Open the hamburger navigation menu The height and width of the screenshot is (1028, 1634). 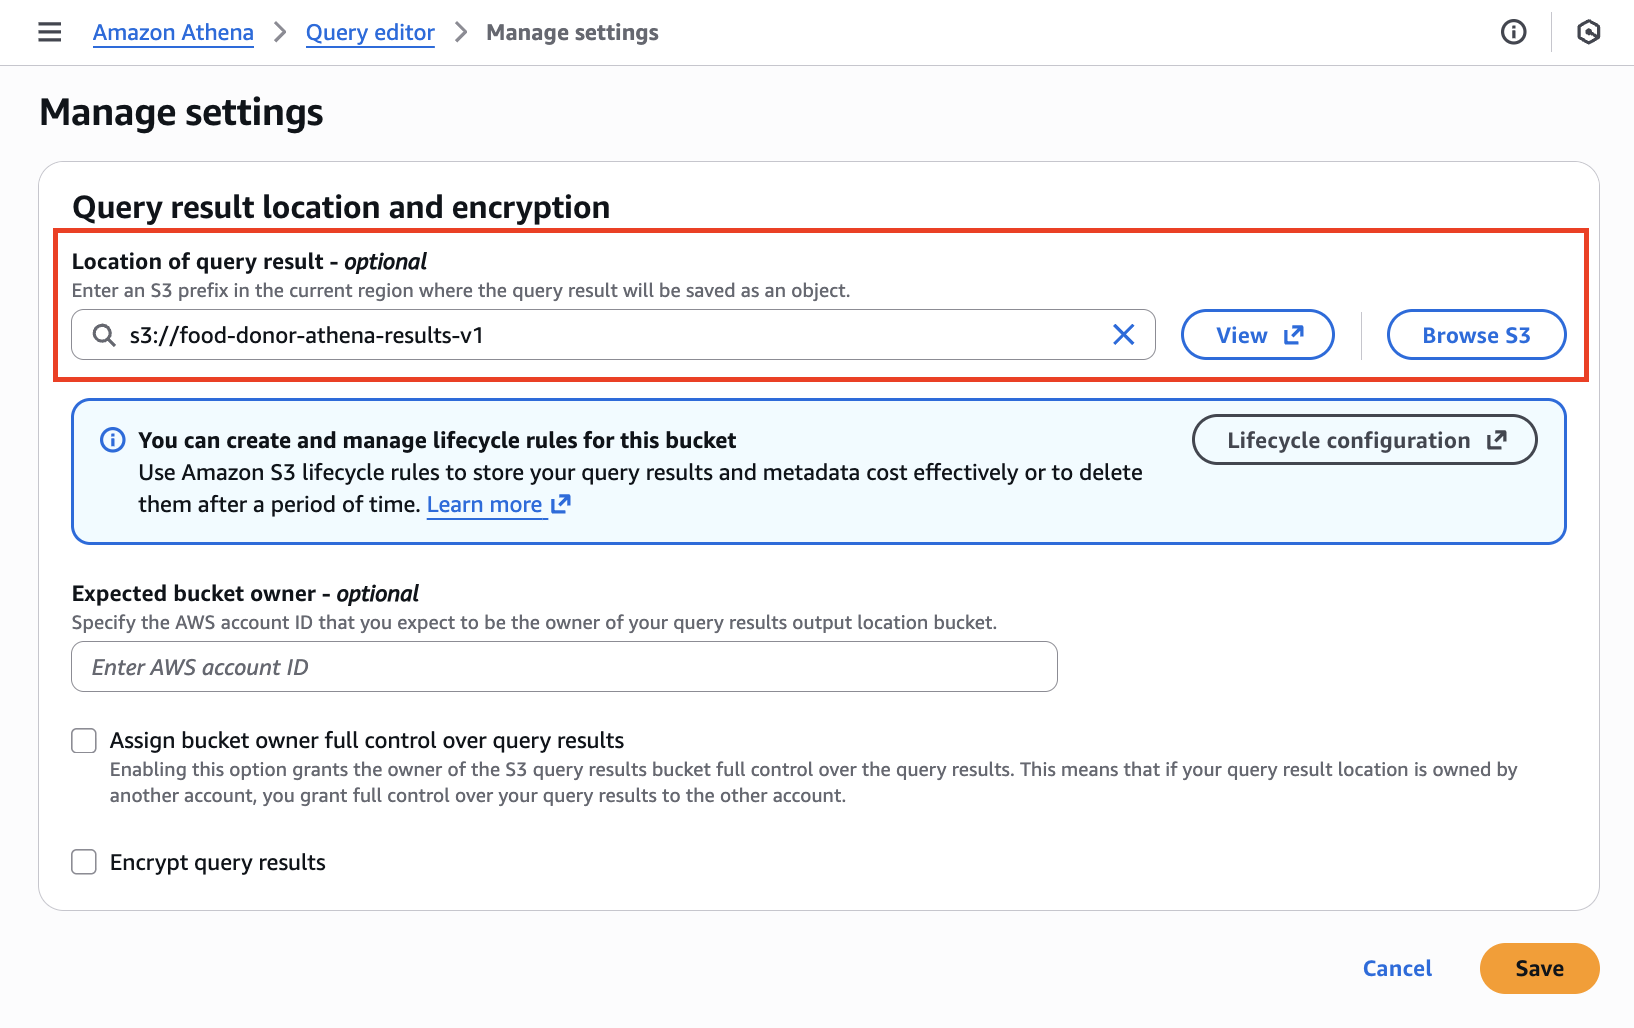click(49, 32)
